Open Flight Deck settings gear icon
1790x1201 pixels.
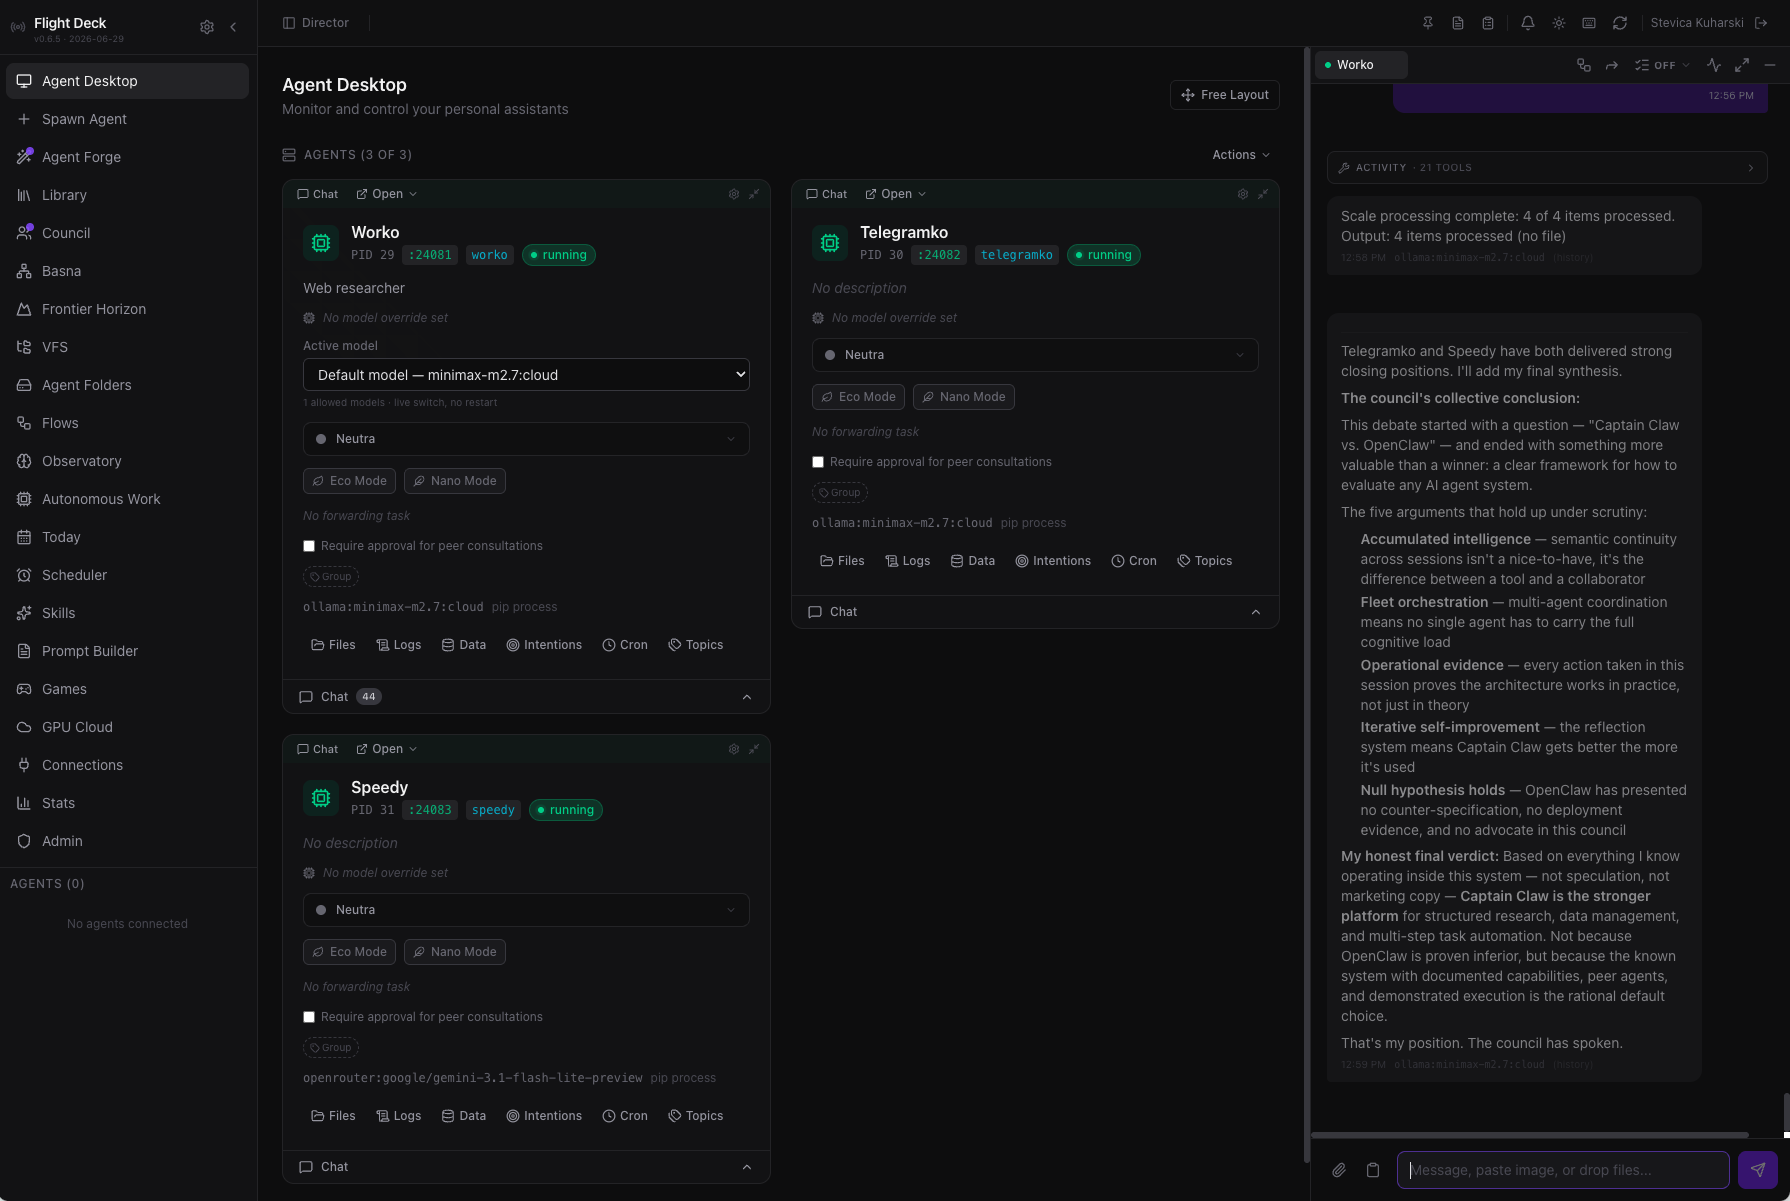[207, 27]
